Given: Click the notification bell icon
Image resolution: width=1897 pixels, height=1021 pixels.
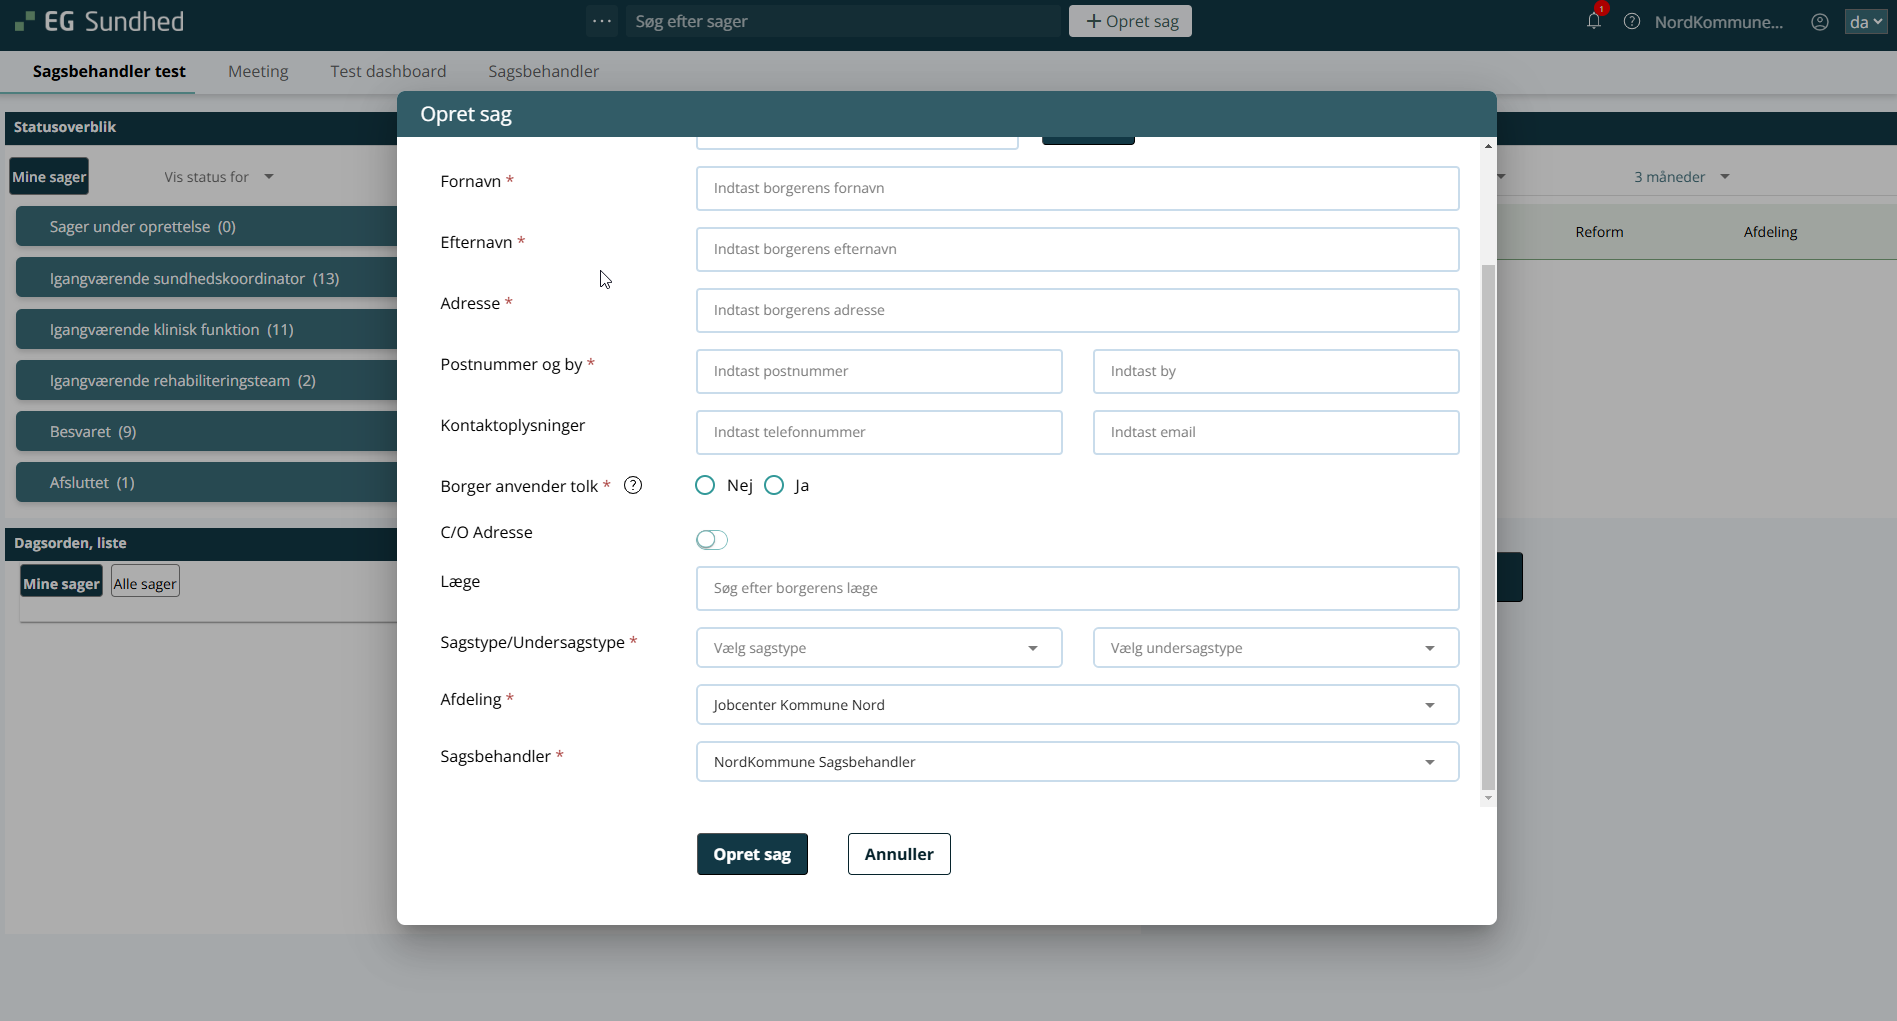Looking at the screenshot, I should click(x=1593, y=21).
